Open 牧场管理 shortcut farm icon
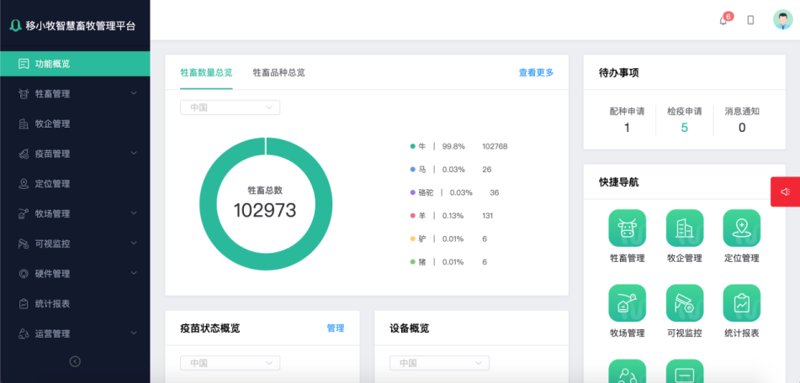This screenshot has height=383, width=800. pos(627,303)
